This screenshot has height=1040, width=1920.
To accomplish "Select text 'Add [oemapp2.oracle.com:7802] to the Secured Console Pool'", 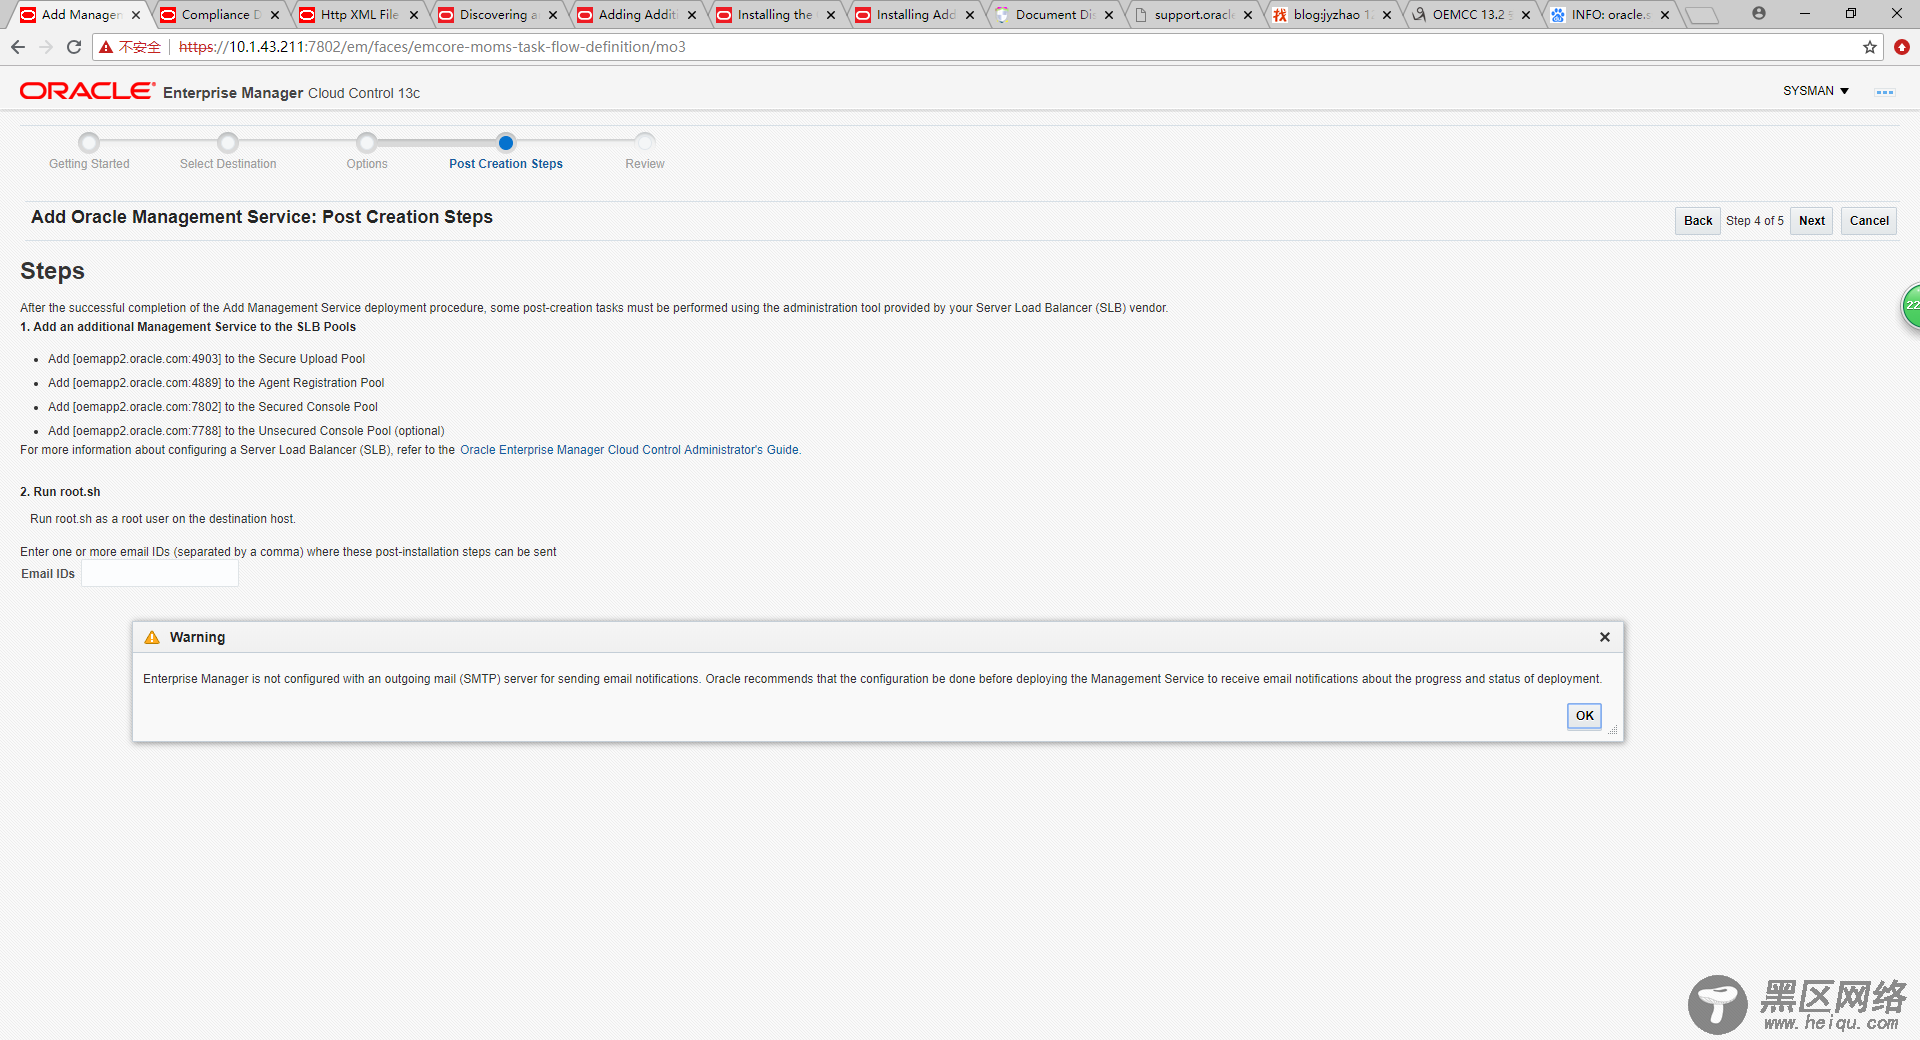I will [x=213, y=407].
